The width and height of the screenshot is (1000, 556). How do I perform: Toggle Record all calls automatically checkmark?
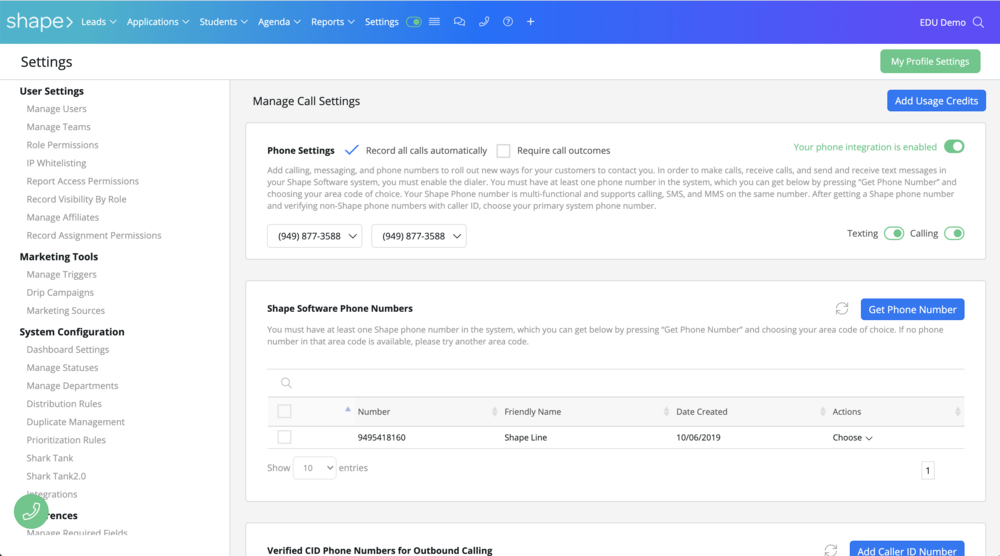tap(351, 150)
